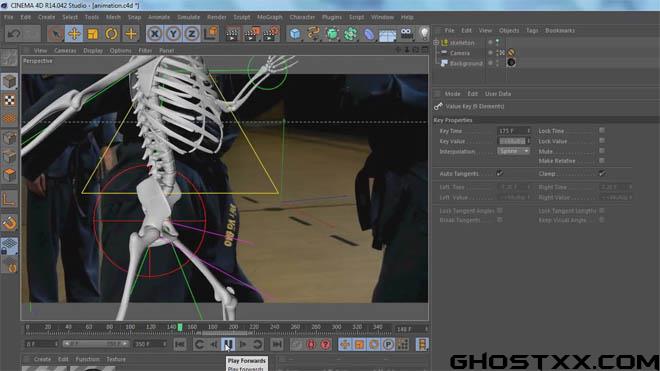Click the green timeline playhead marker
660x371 pixels.
[180, 327]
